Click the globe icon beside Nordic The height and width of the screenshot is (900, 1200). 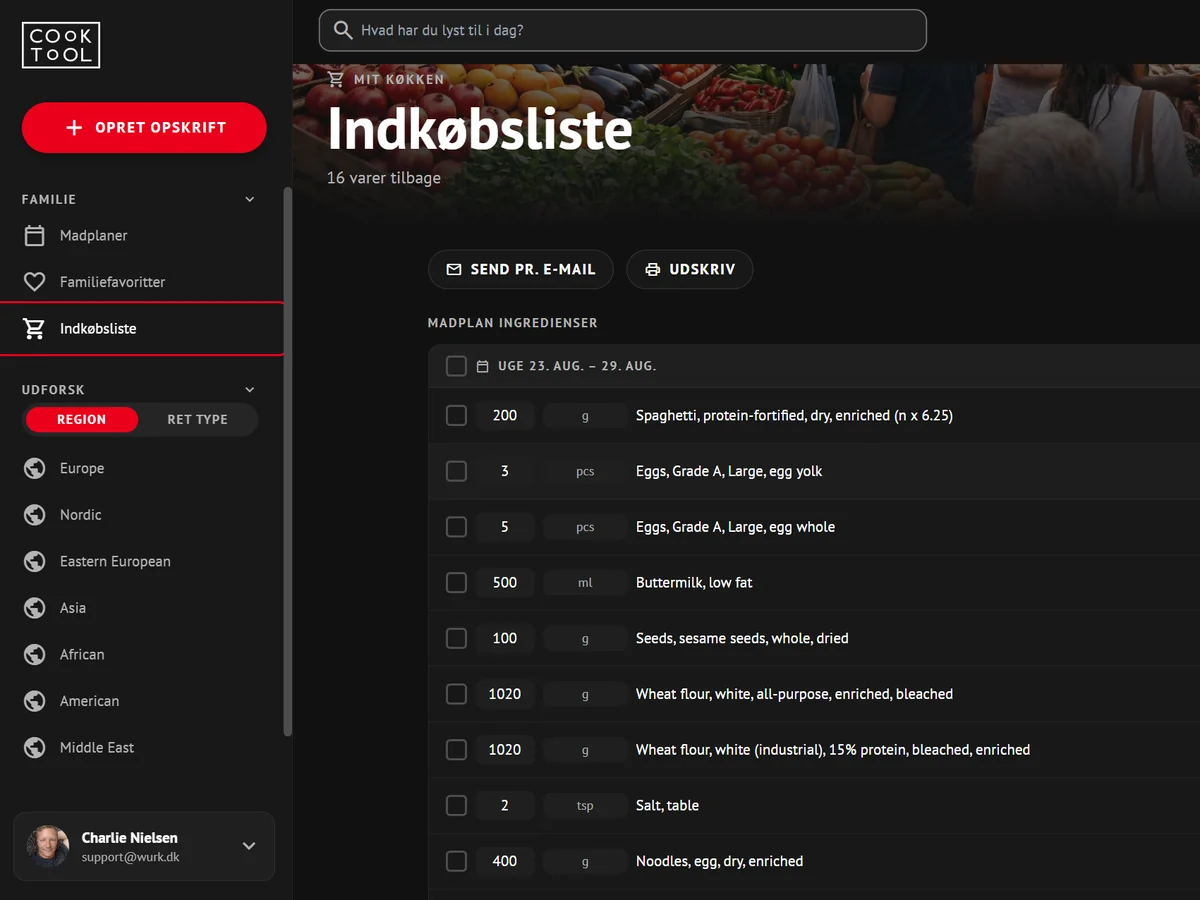click(x=35, y=515)
